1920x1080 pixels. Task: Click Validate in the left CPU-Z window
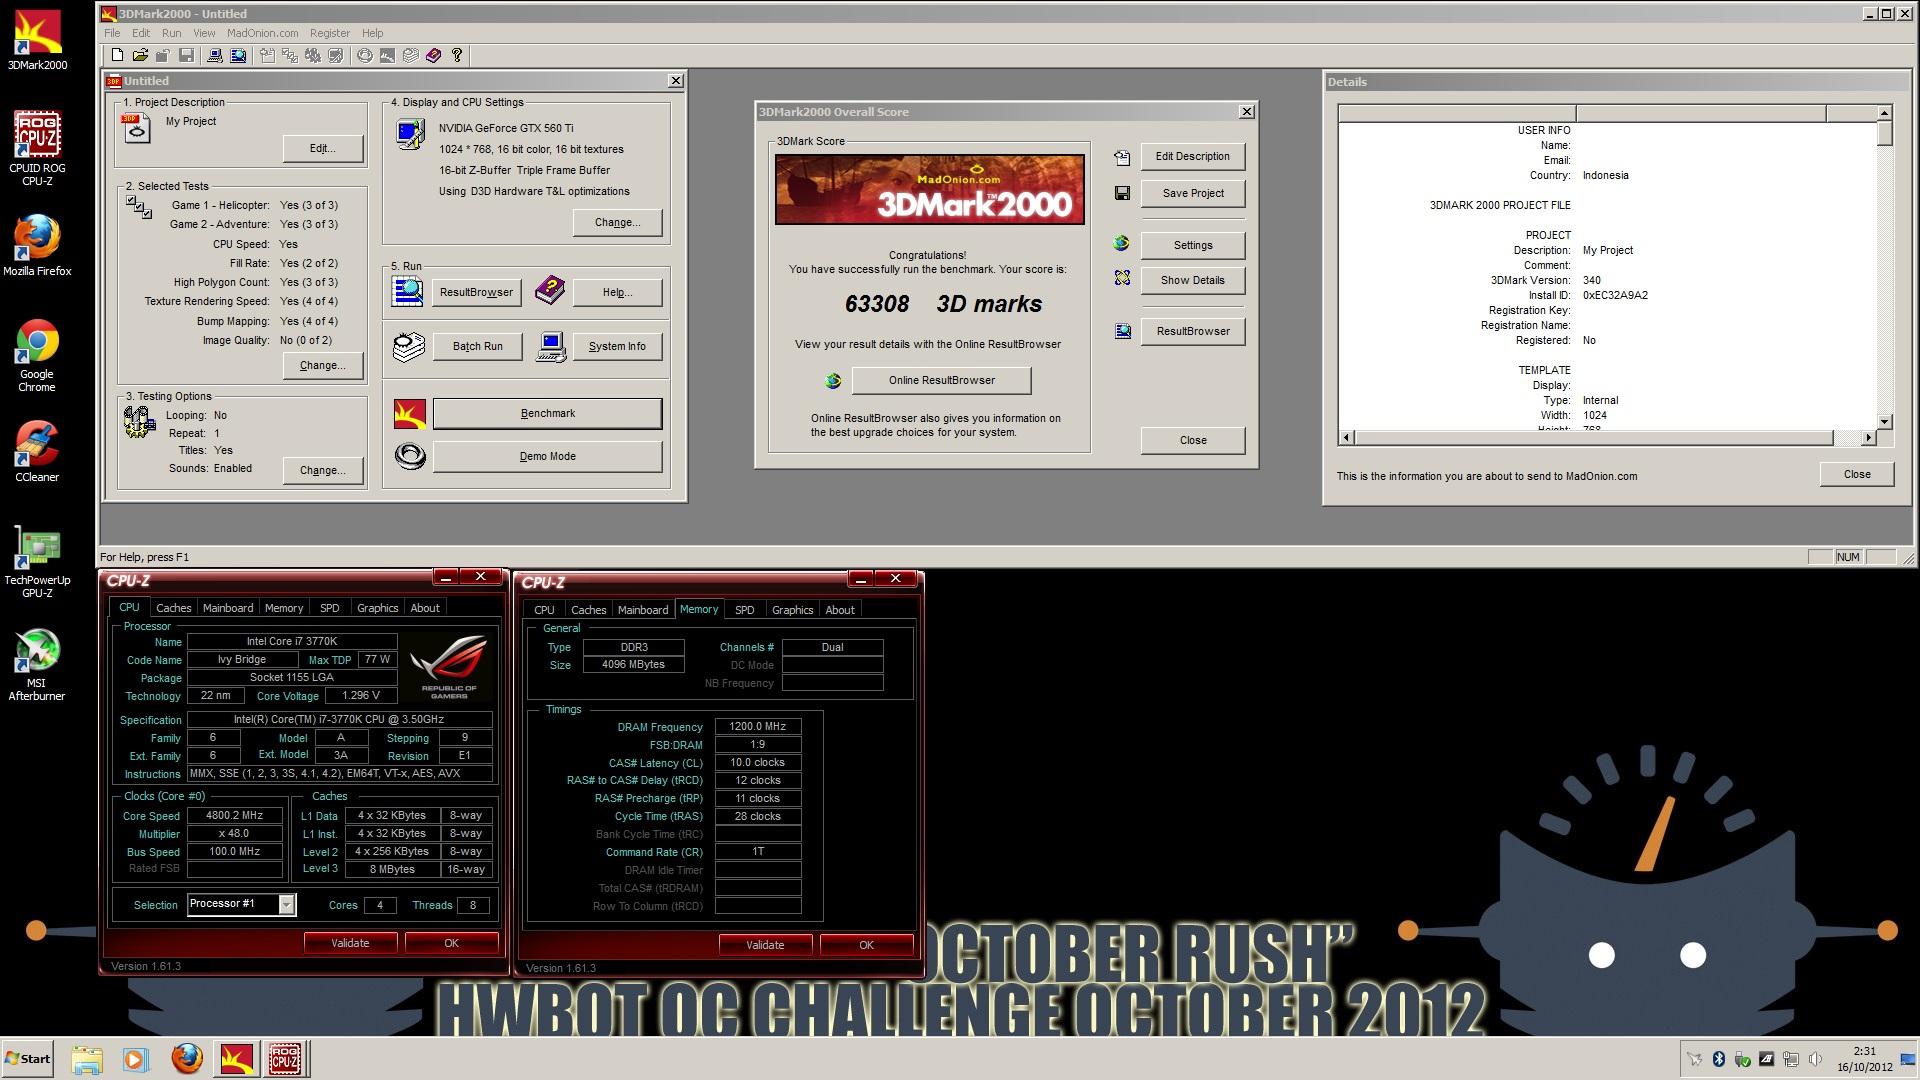click(x=350, y=943)
